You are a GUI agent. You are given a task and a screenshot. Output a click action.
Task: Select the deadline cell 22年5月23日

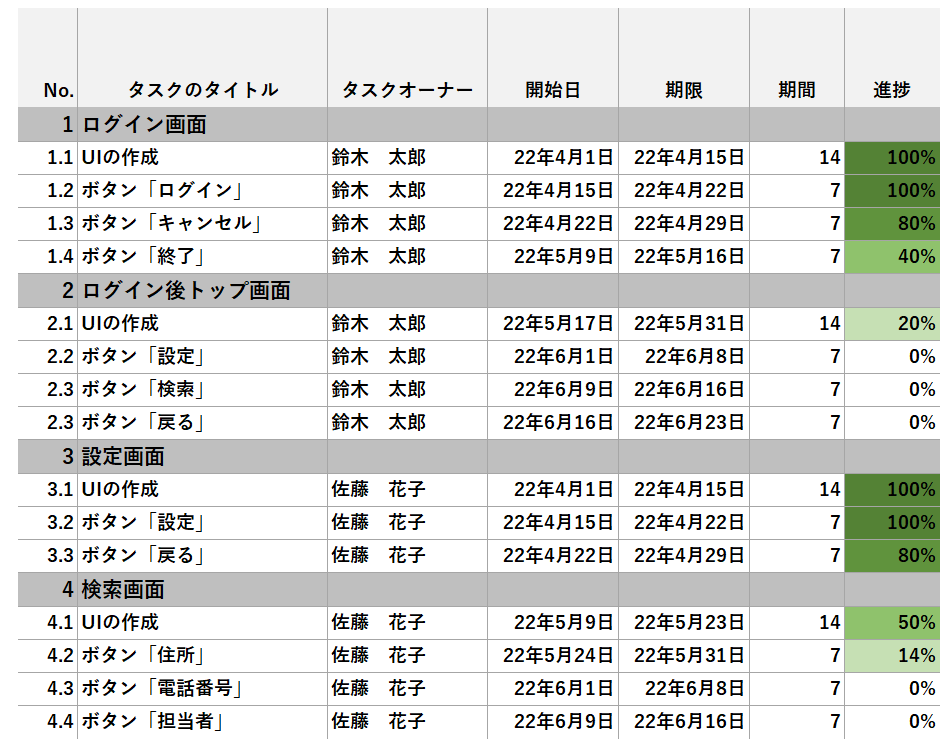tap(683, 622)
